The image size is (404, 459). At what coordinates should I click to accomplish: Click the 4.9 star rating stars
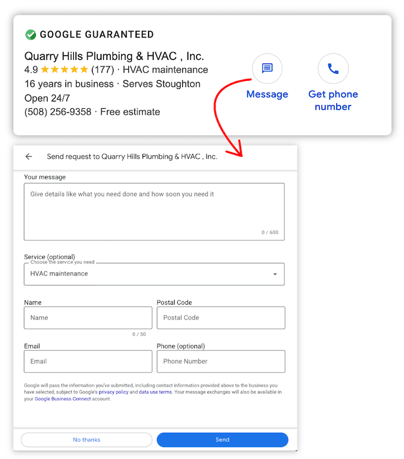[x=64, y=70]
